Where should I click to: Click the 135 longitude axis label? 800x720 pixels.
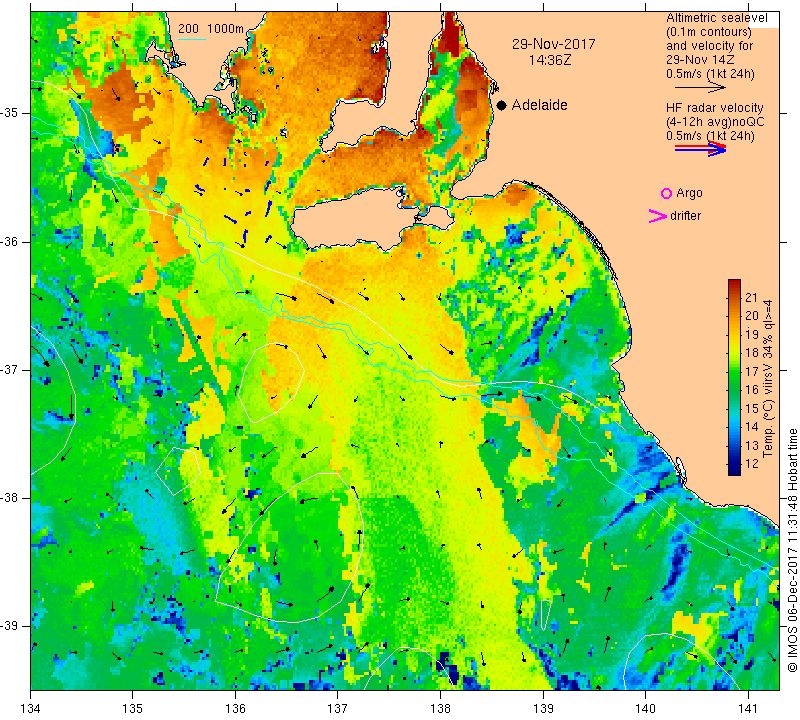click(133, 709)
